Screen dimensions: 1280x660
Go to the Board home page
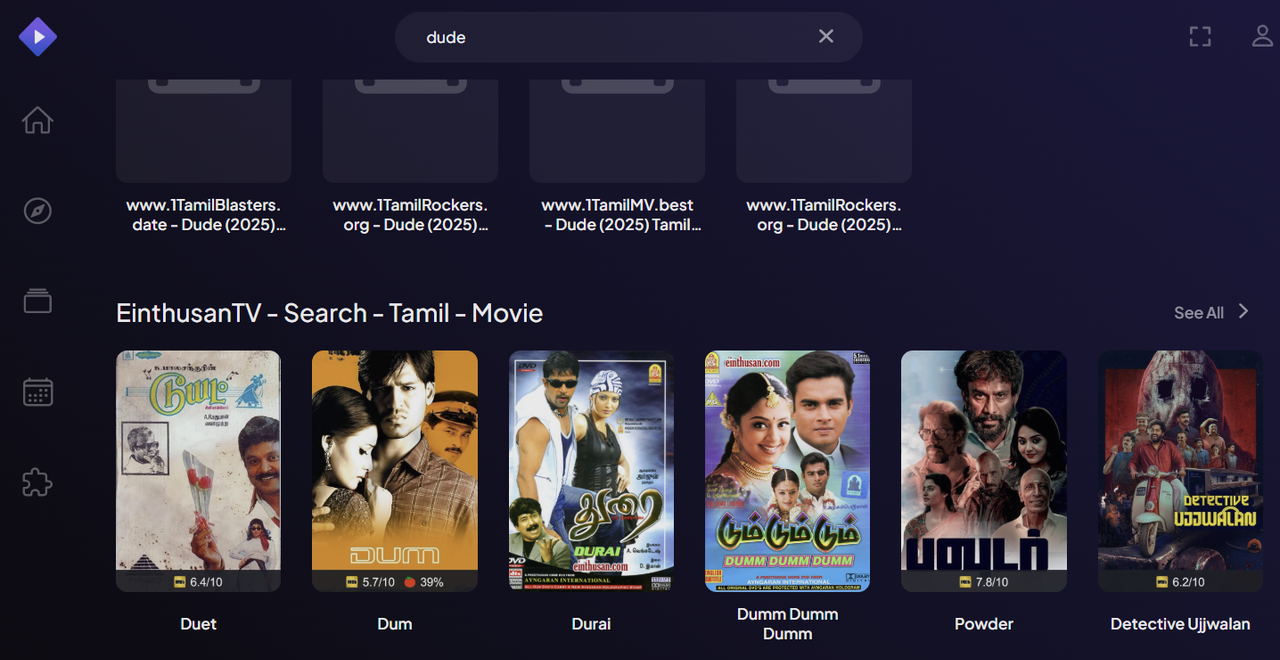pyautogui.click(x=37, y=120)
